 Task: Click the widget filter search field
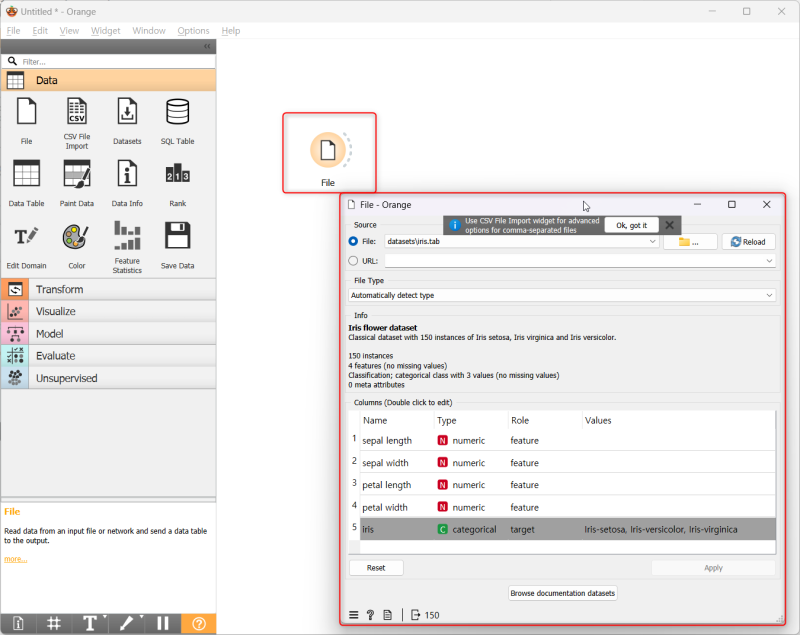(x=108, y=61)
